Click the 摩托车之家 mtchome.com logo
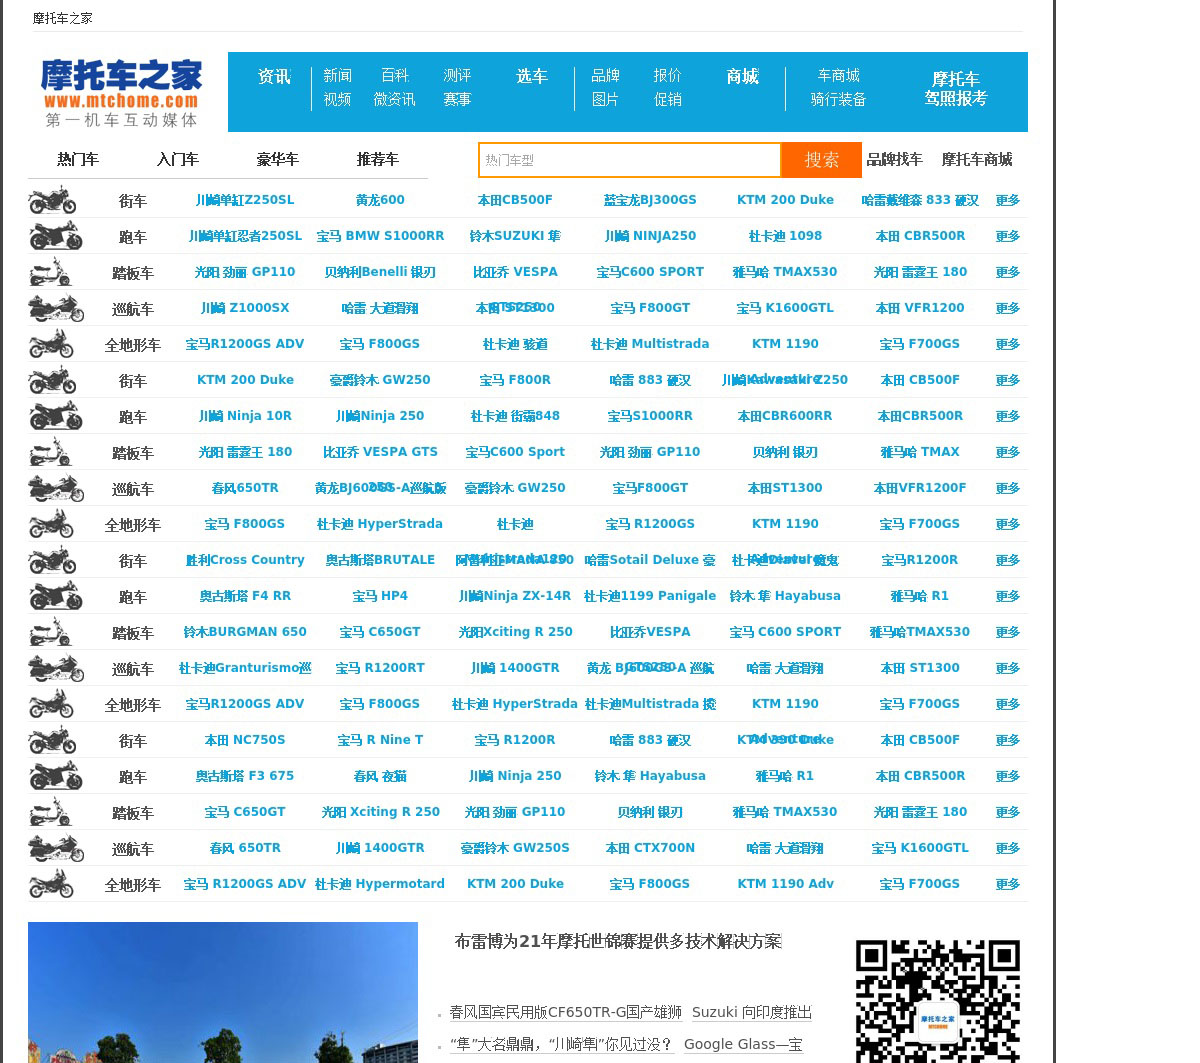This screenshot has height=1063, width=1200. (x=121, y=92)
